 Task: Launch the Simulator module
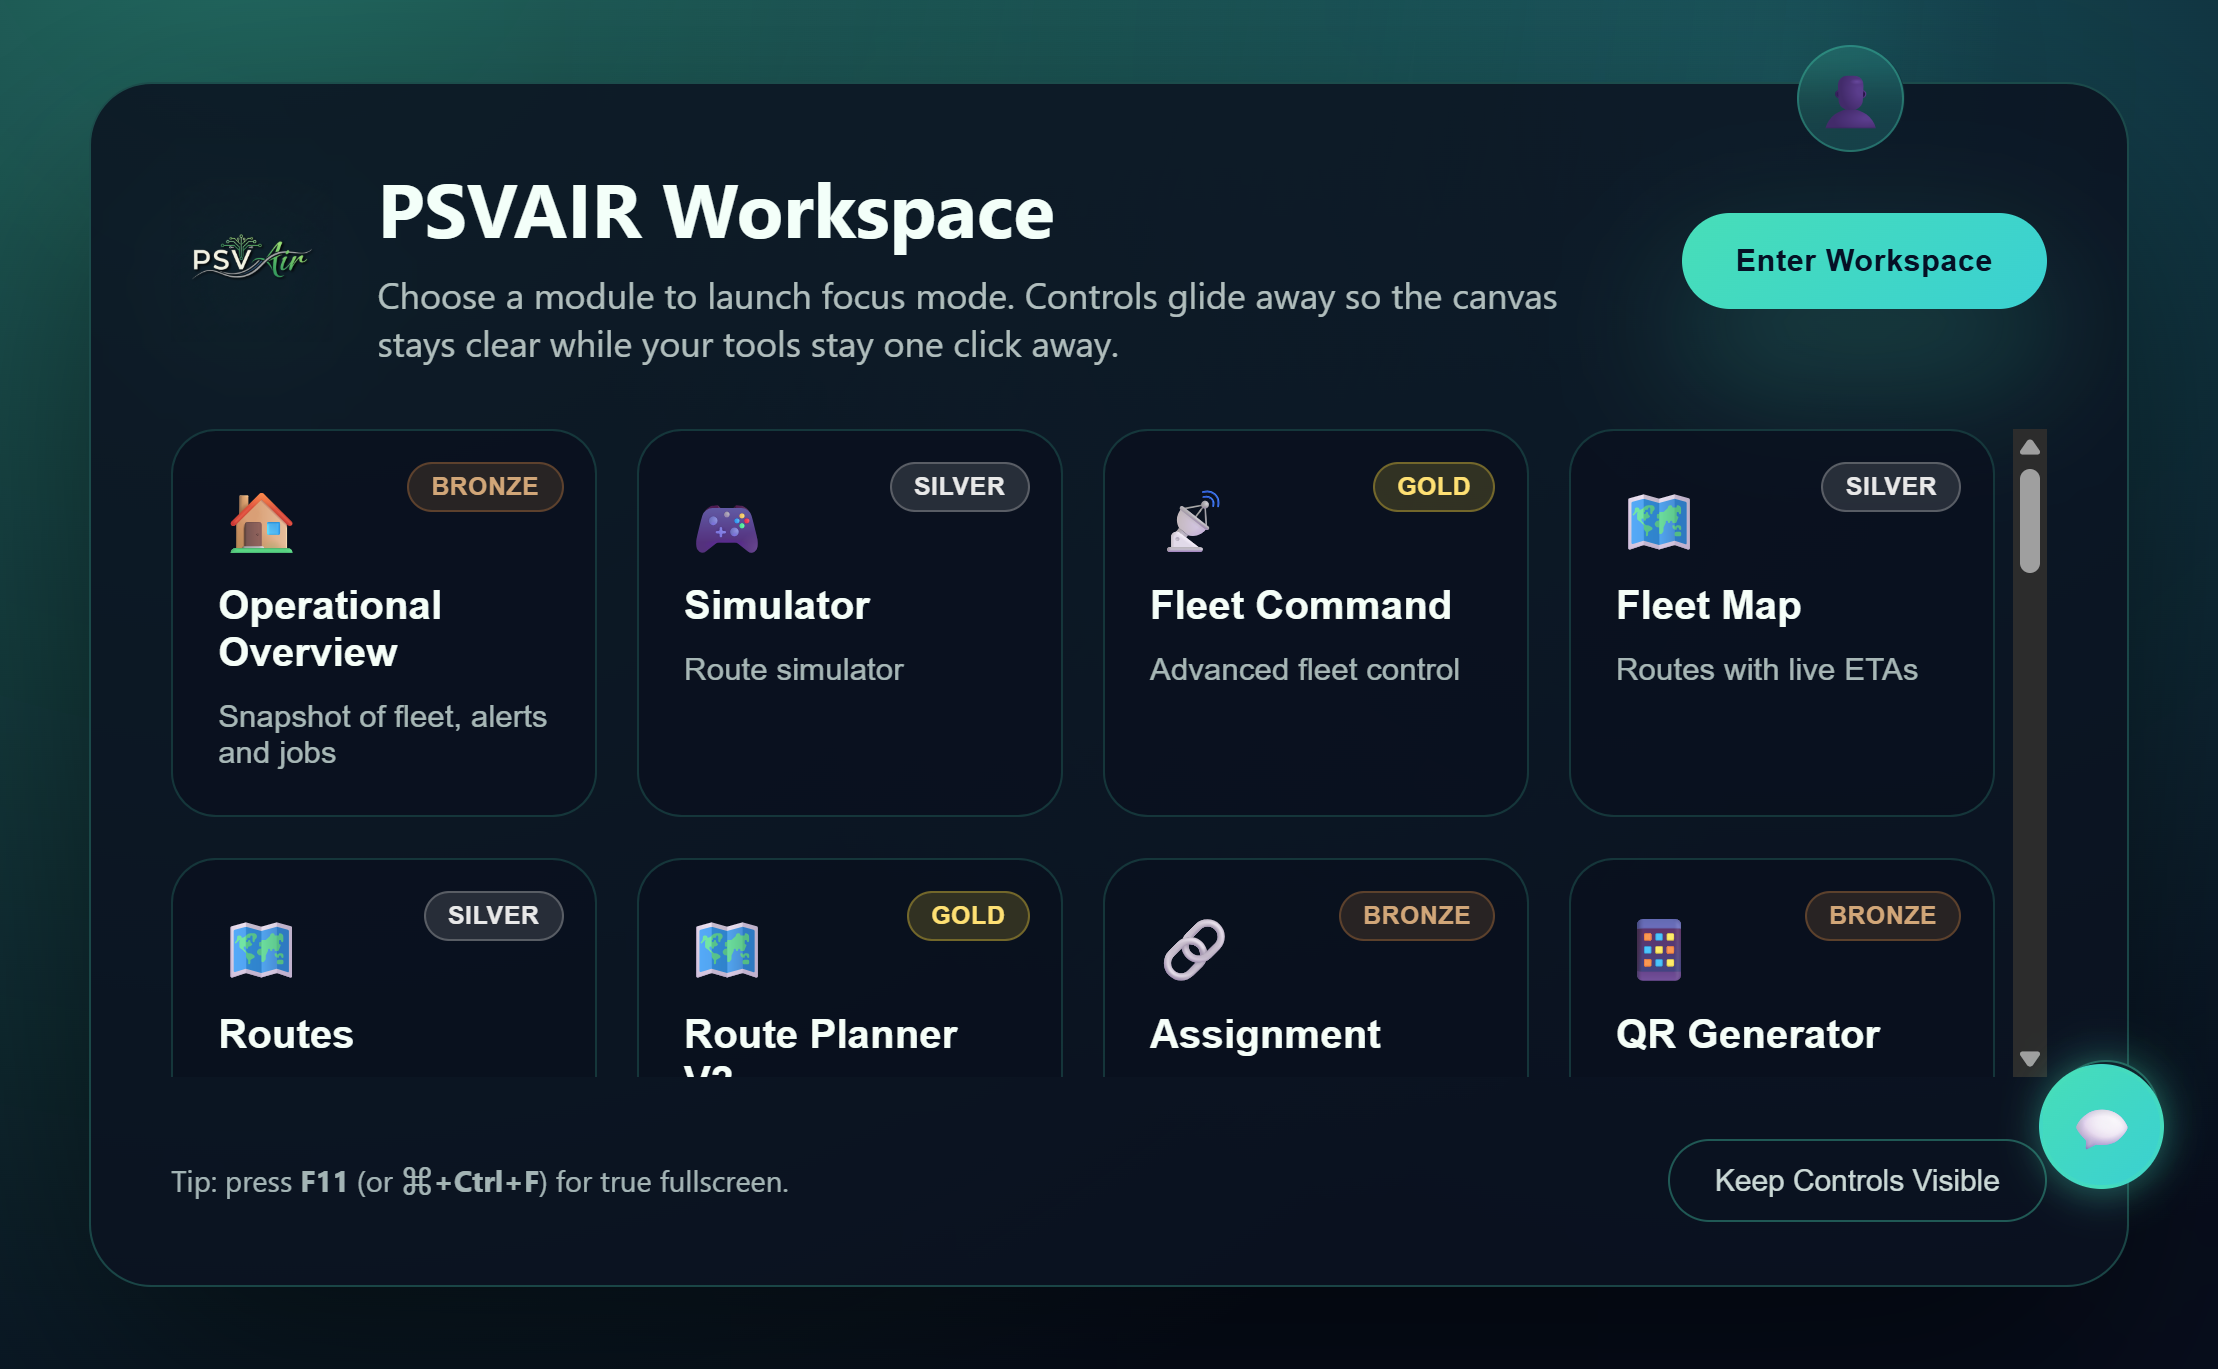coord(850,623)
